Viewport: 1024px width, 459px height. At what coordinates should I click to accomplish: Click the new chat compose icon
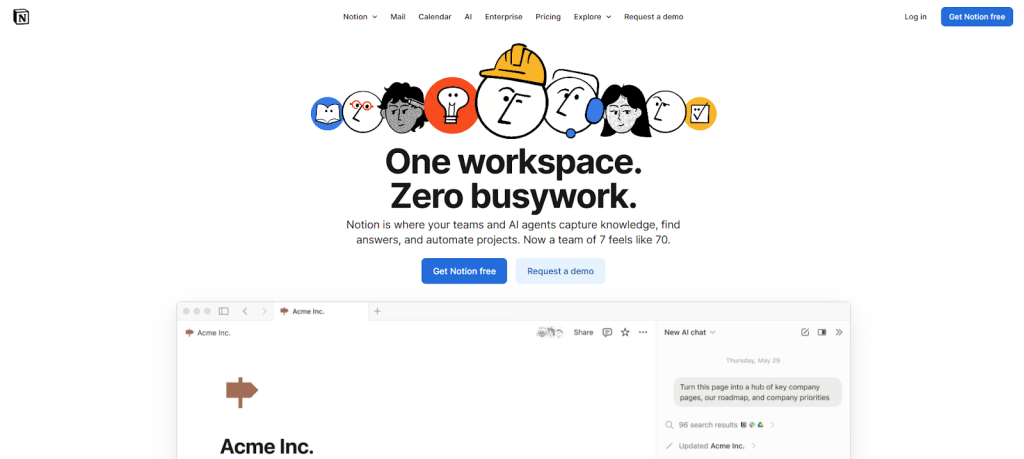(805, 332)
